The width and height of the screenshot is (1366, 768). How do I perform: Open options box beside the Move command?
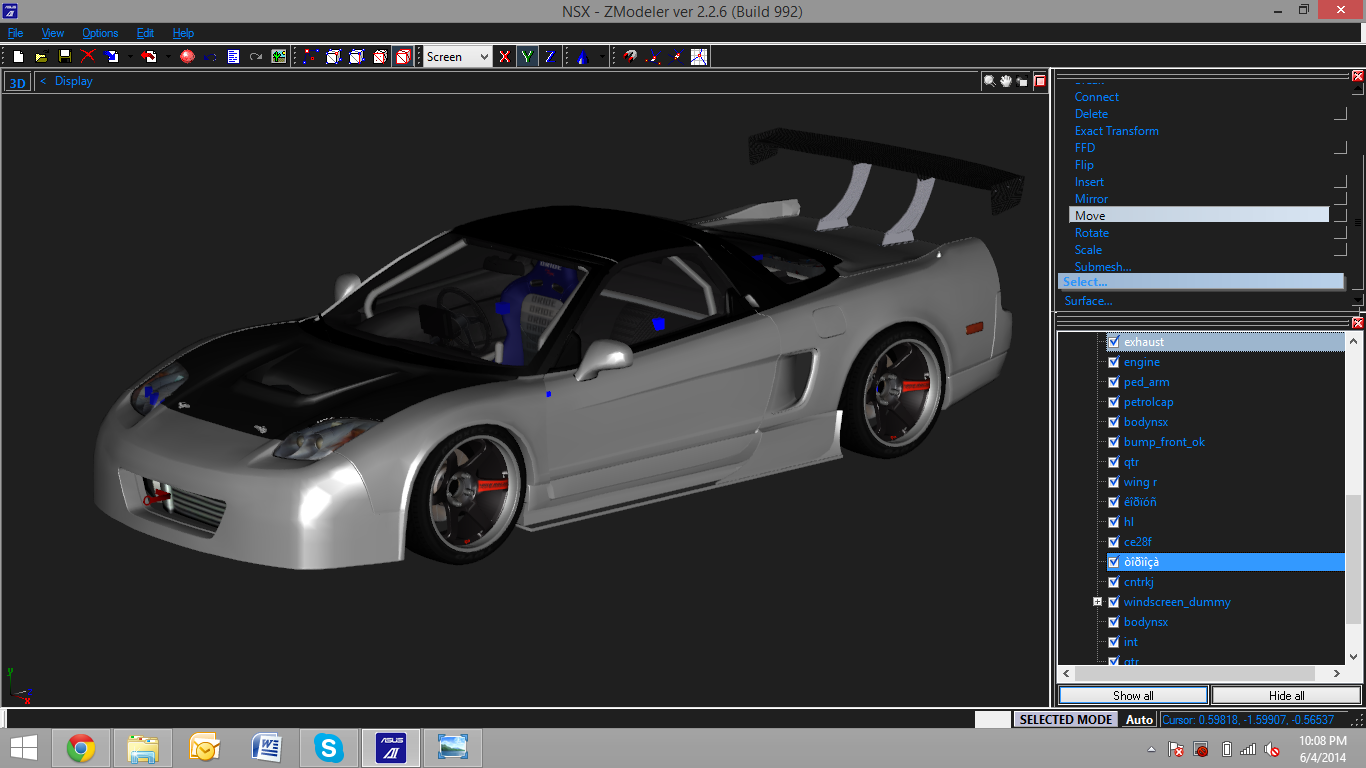coord(1340,216)
